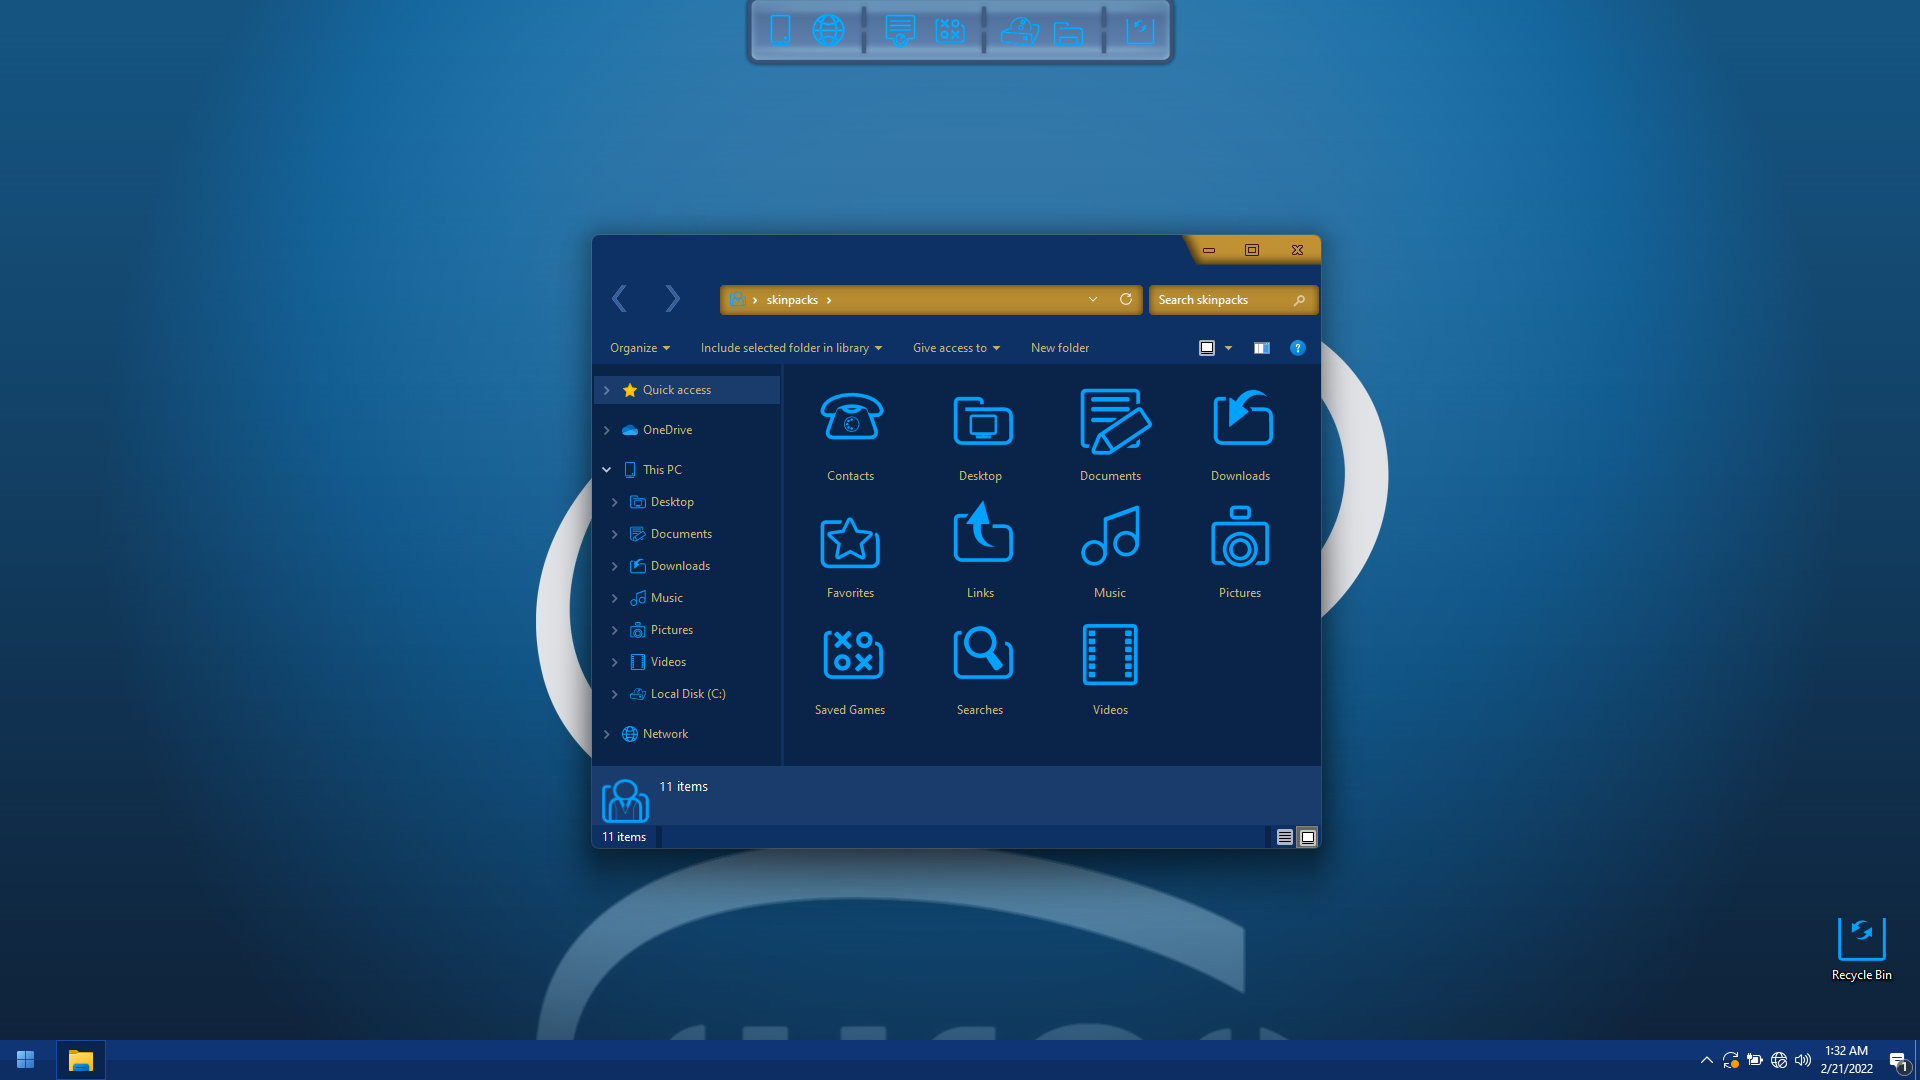This screenshot has height=1080, width=1920.
Task: Switch to large icons view in status bar
Action: tap(1308, 837)
